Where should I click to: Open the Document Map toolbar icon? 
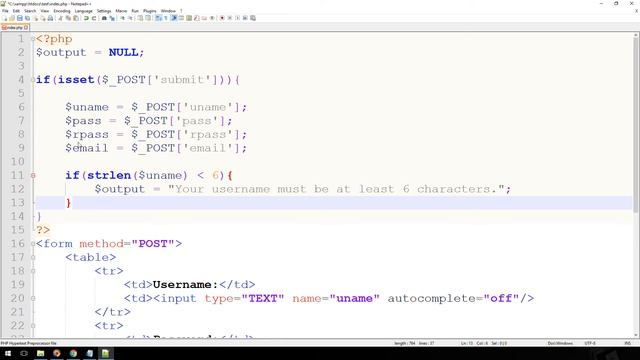click(189, 18)
